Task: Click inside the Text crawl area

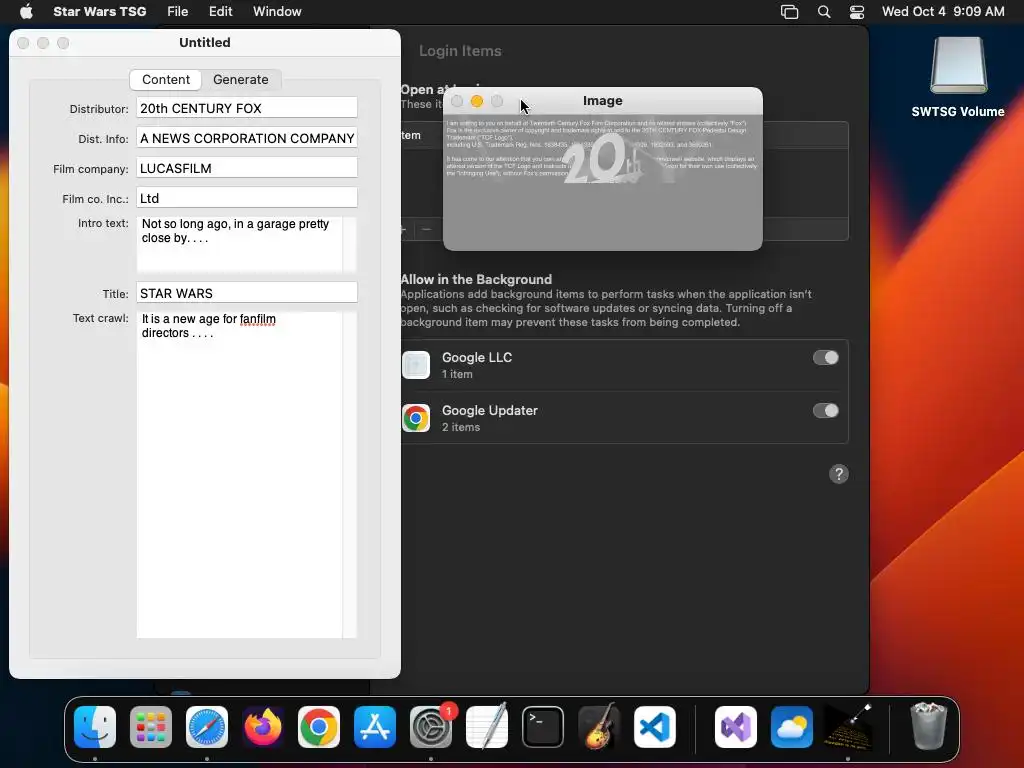Action: coord(239,475)
